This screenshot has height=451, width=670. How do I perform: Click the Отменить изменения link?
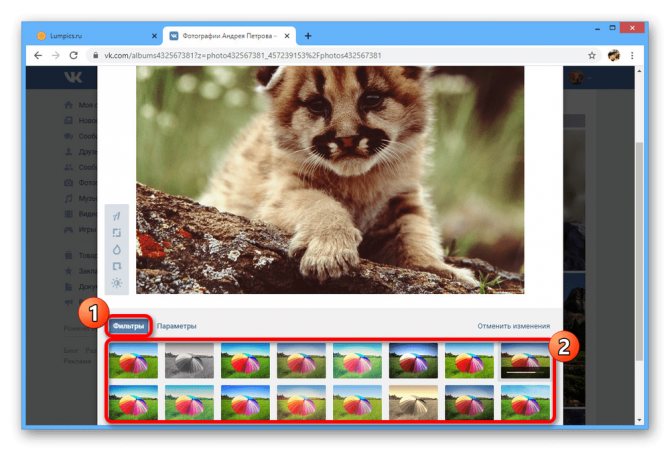[x=514, y=326]
